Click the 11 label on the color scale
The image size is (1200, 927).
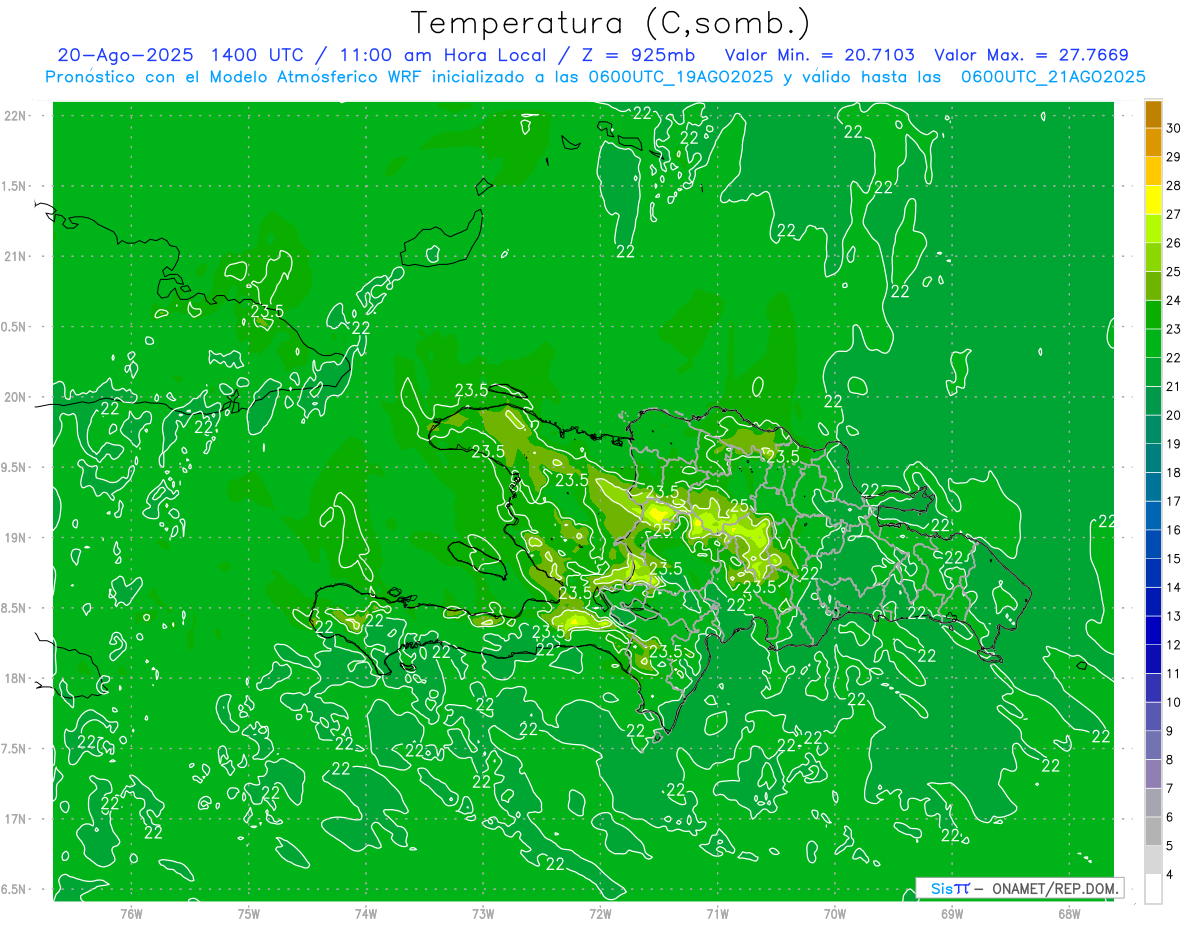pyautogui.click(x=1174, y=674)
